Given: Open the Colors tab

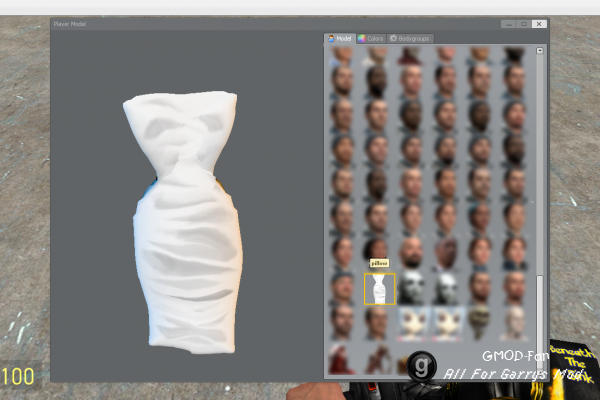Looking at the screenshot, I should tap(370, 39).
